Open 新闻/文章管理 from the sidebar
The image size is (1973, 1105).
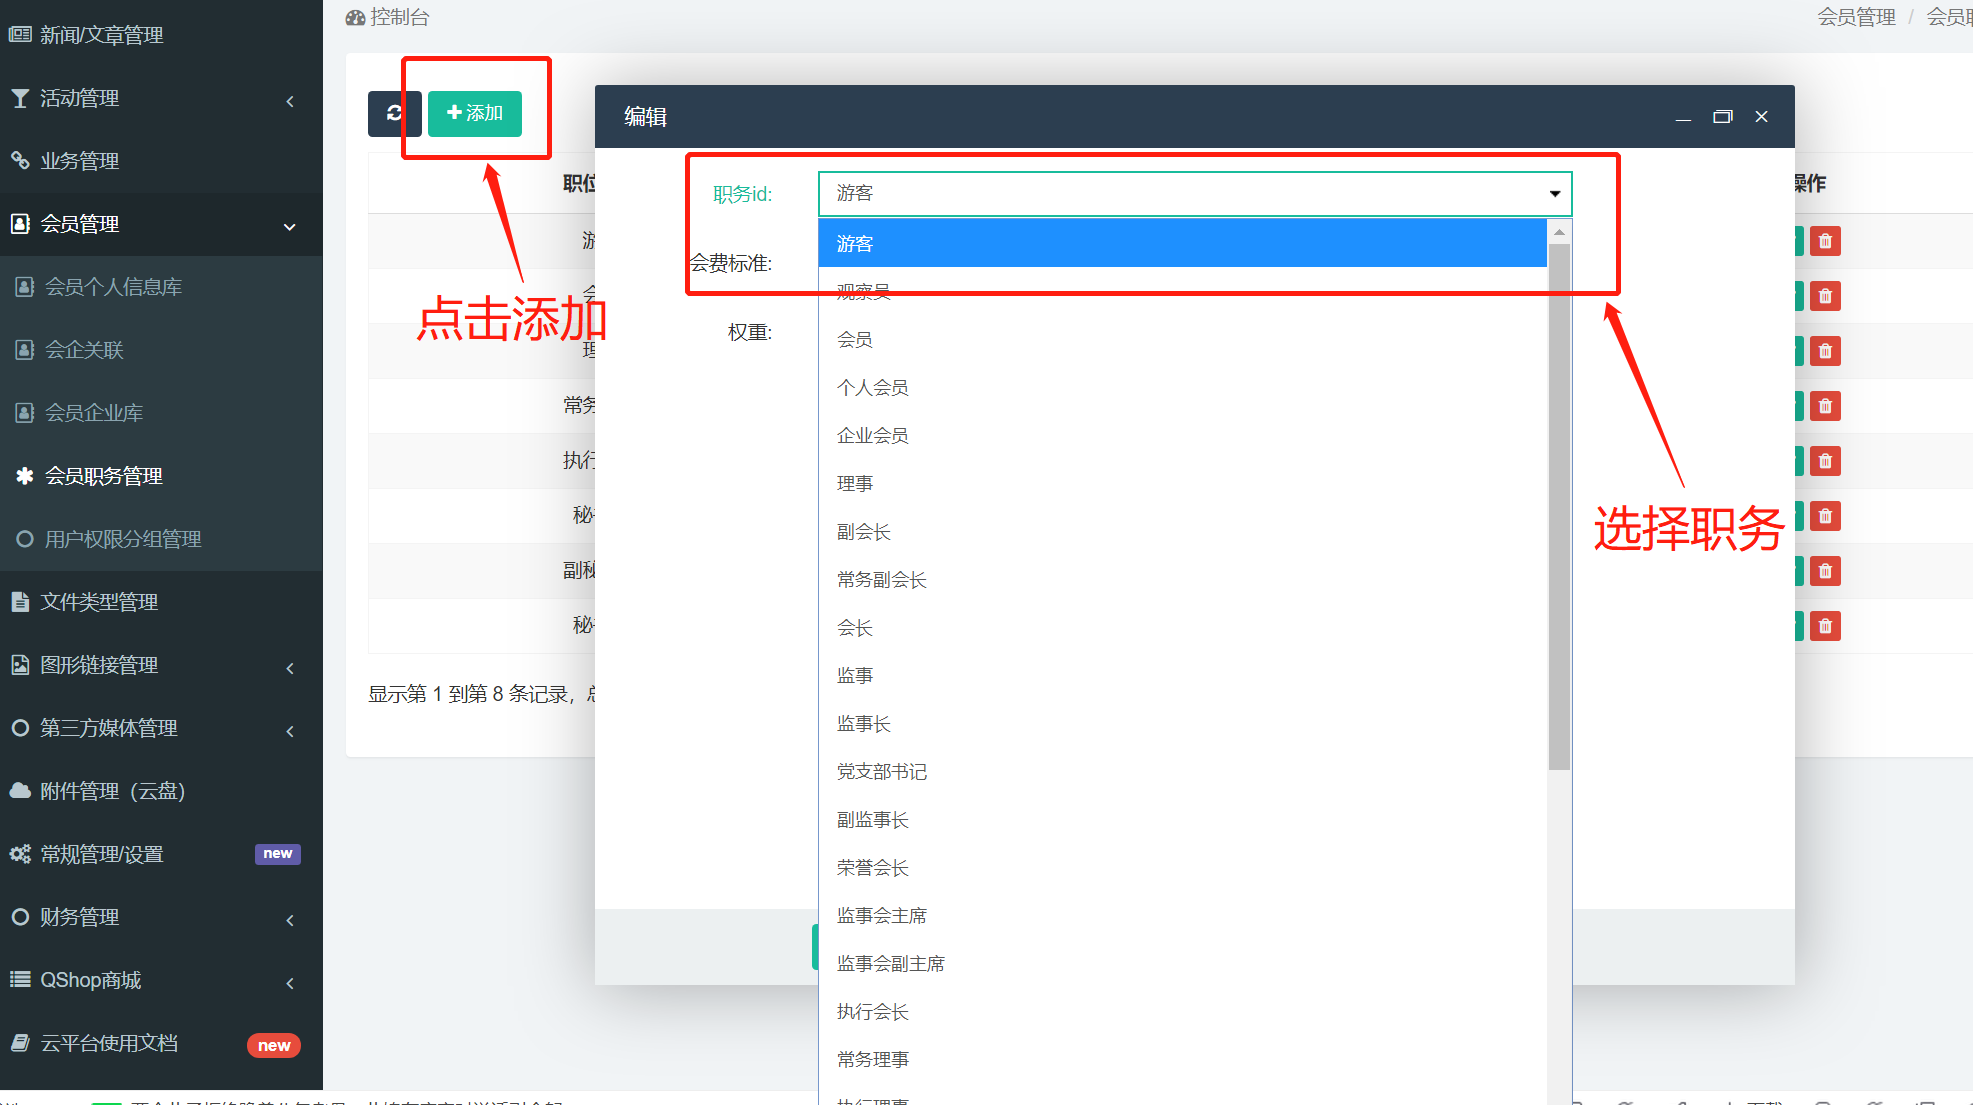coord(101,35)
